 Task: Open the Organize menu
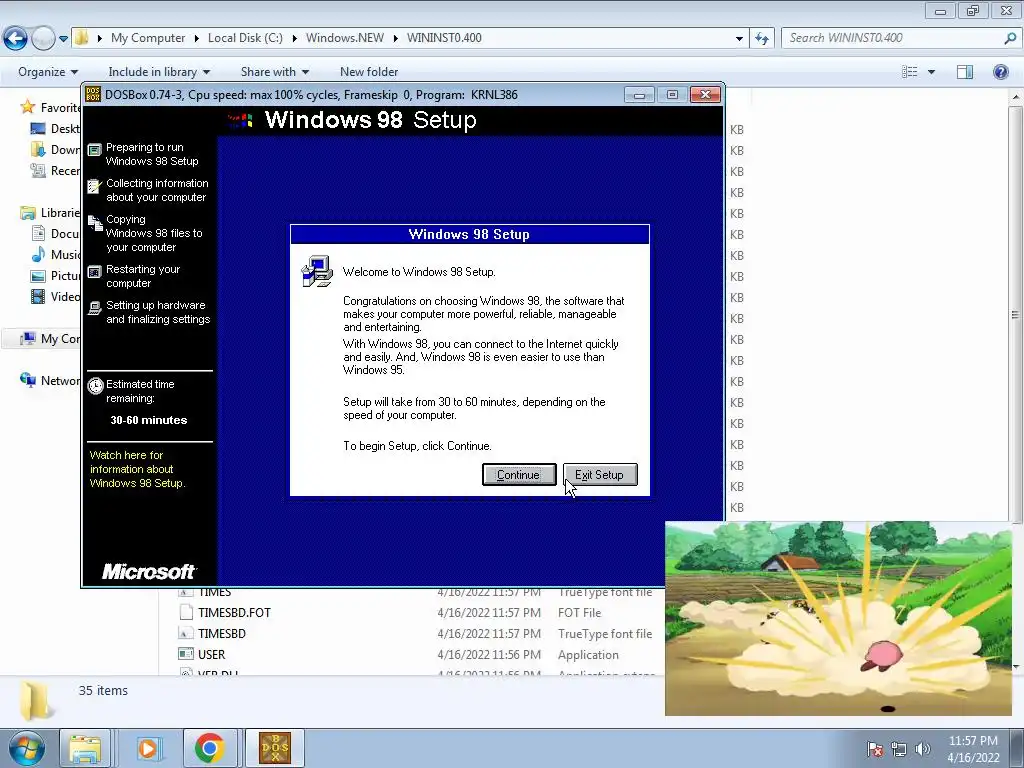(x=48, y=72)
